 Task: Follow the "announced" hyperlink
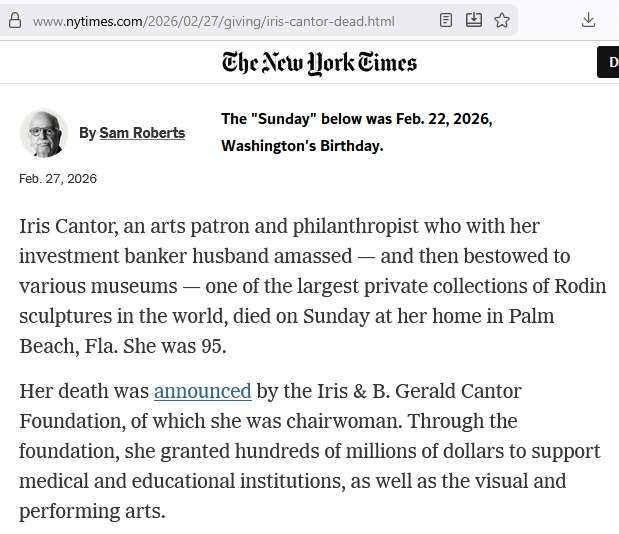coord(202,390)
